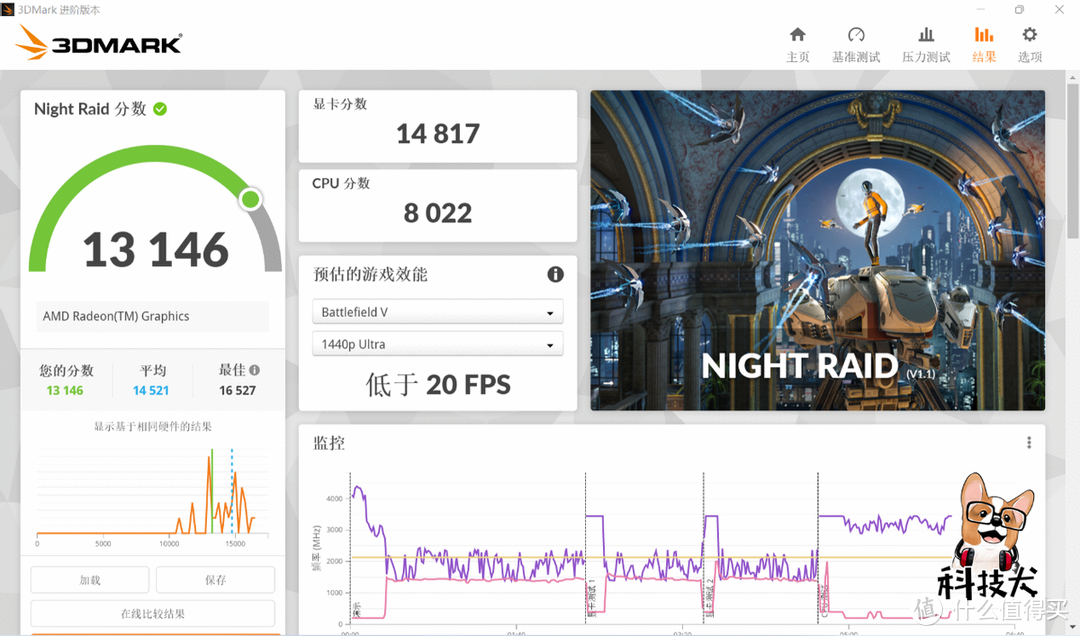This screenshot has height=636, width=1080.
Task: Click the CPU score 8 022
Action: click(x=438, y=213)
